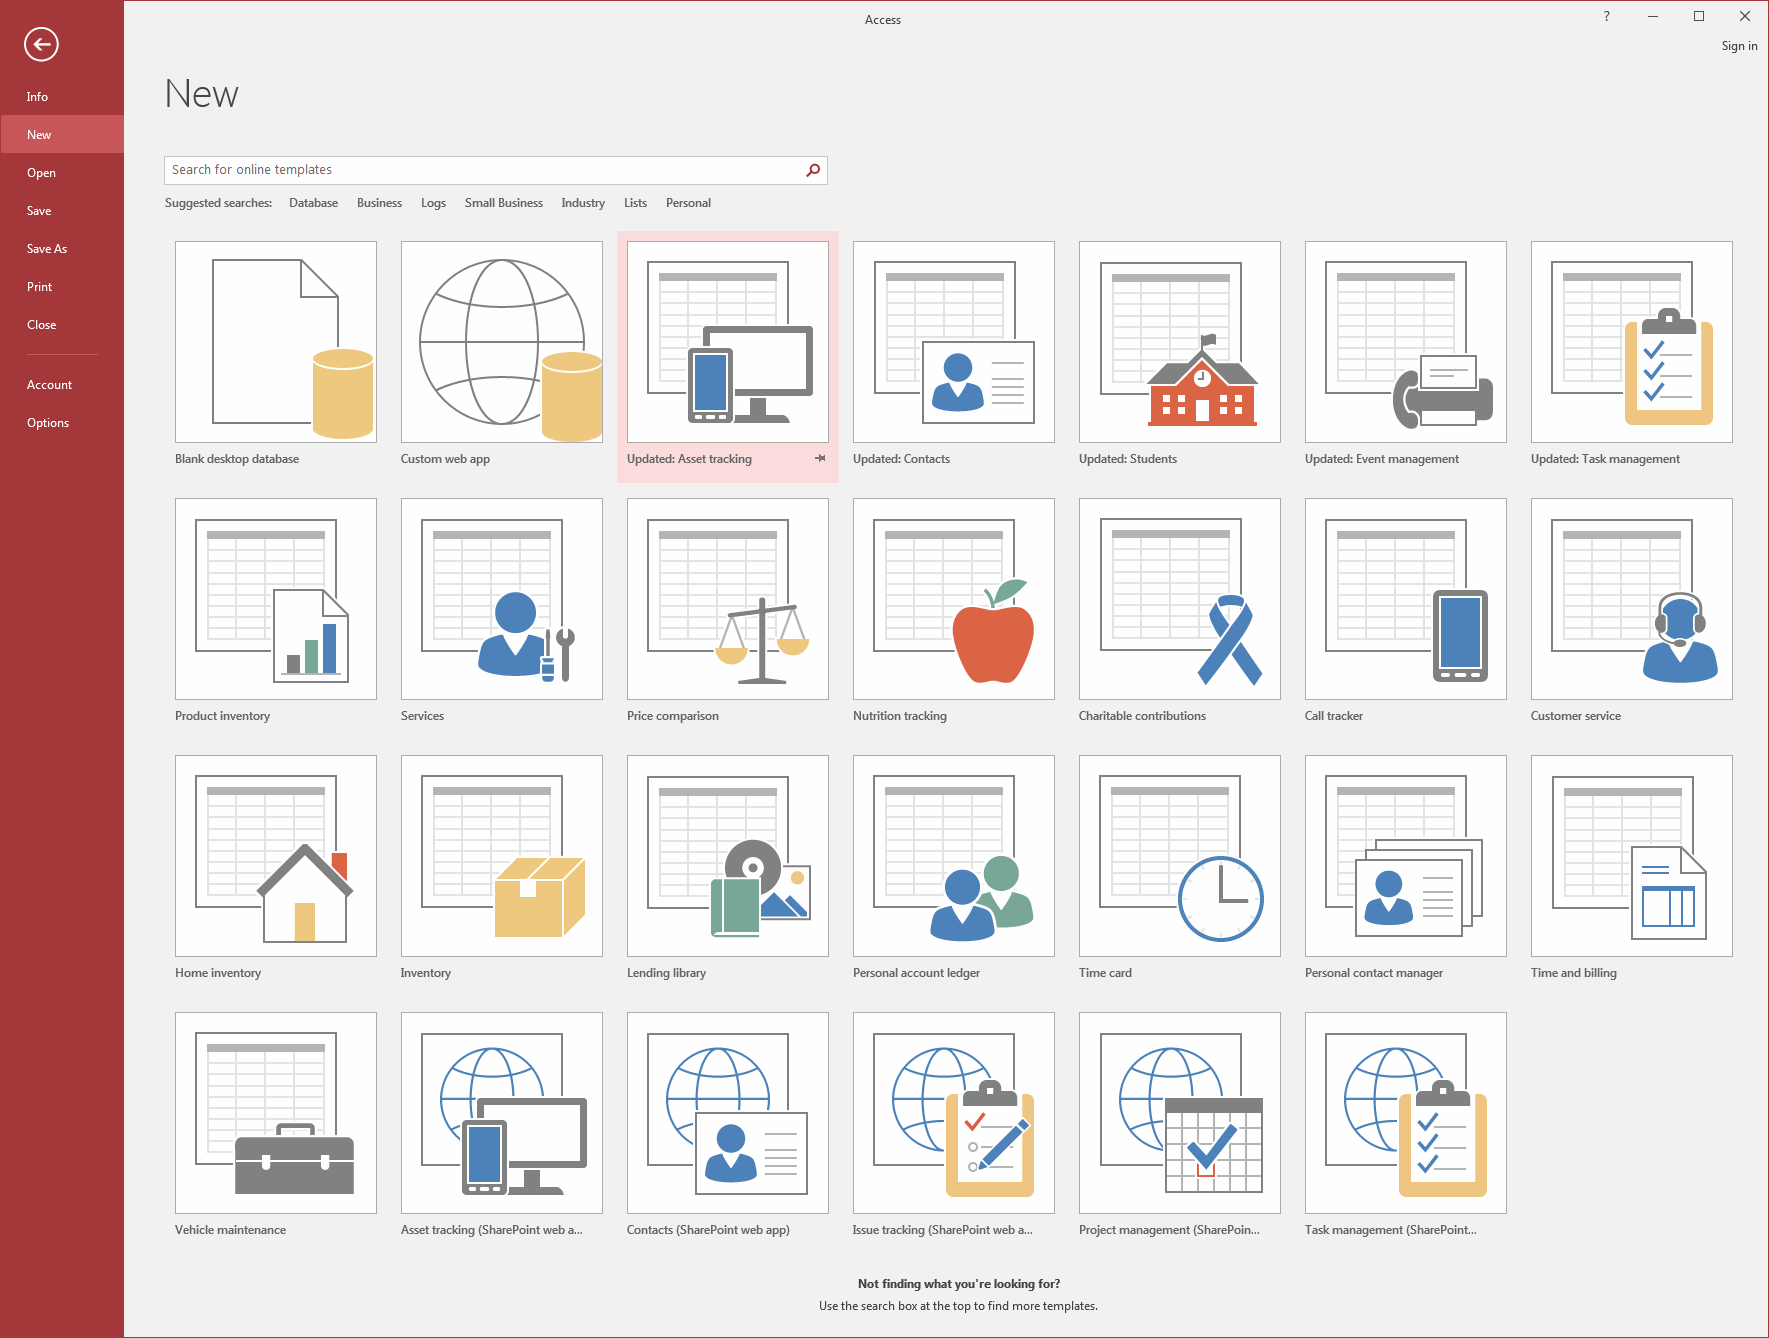Open the Options dialog
This screenshot has height=1338, width=1769.
coord(48,422)
